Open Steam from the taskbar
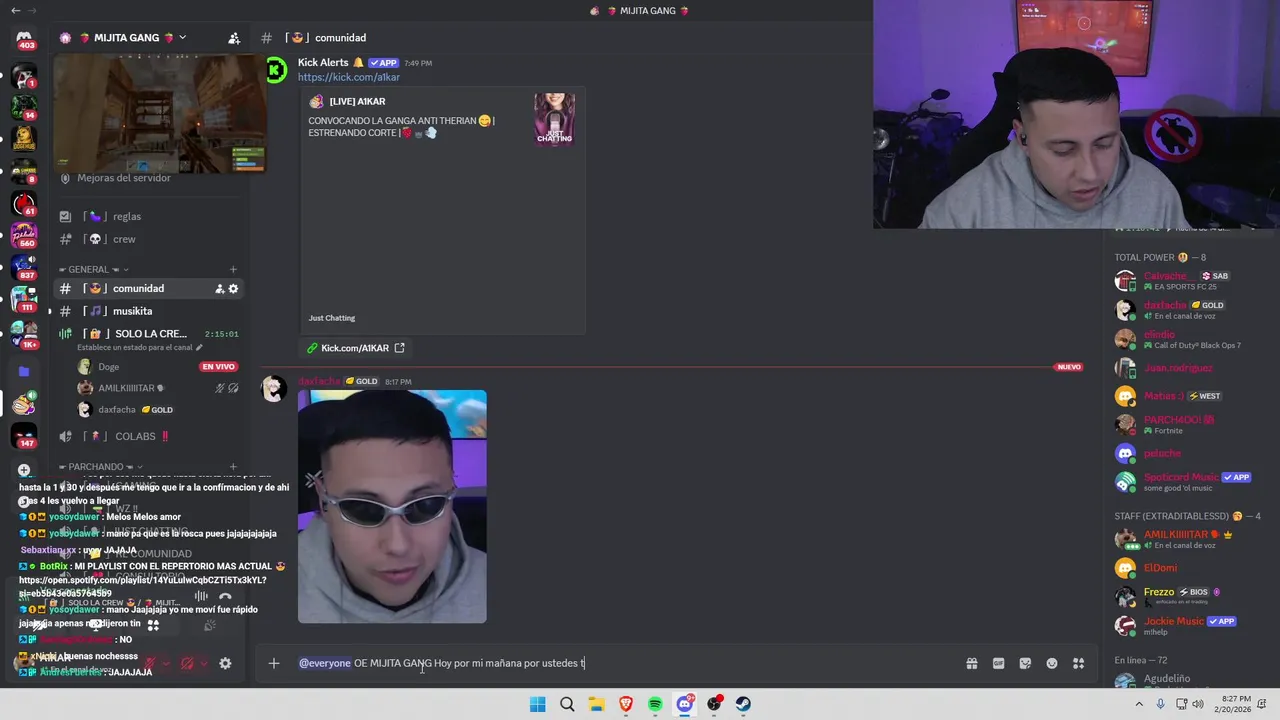This screenshot has height=720, width=1280. click(x=743, y=704)
